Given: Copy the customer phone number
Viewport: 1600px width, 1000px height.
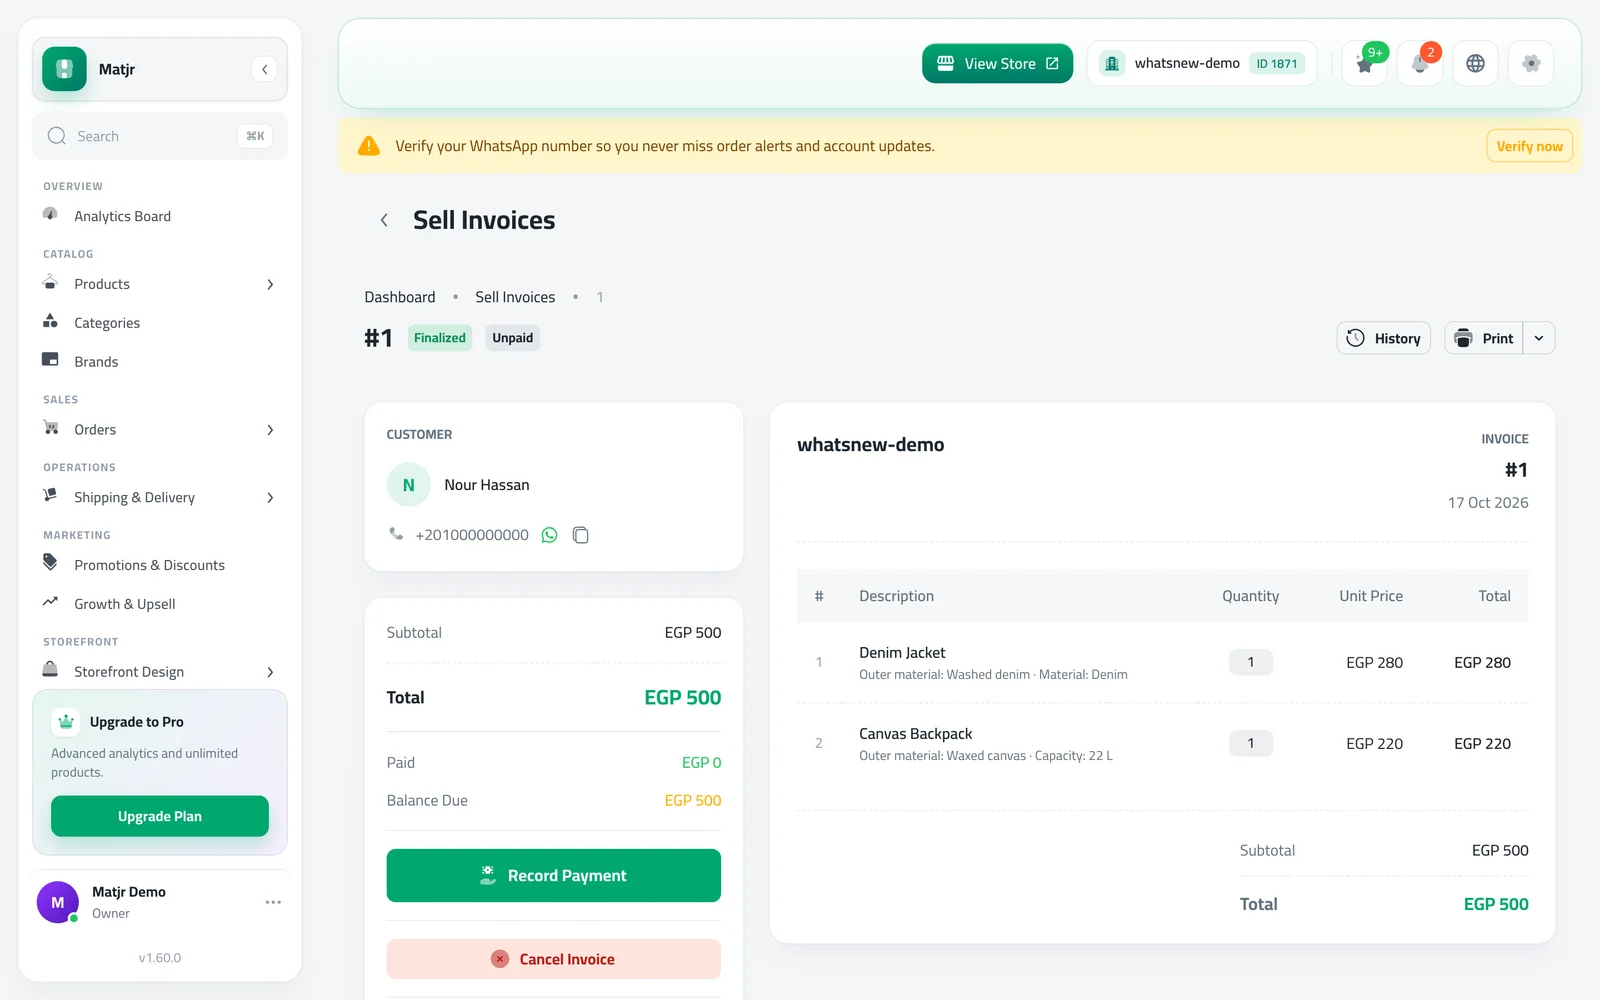Looking at the screenshot, I should click(581, 535).
